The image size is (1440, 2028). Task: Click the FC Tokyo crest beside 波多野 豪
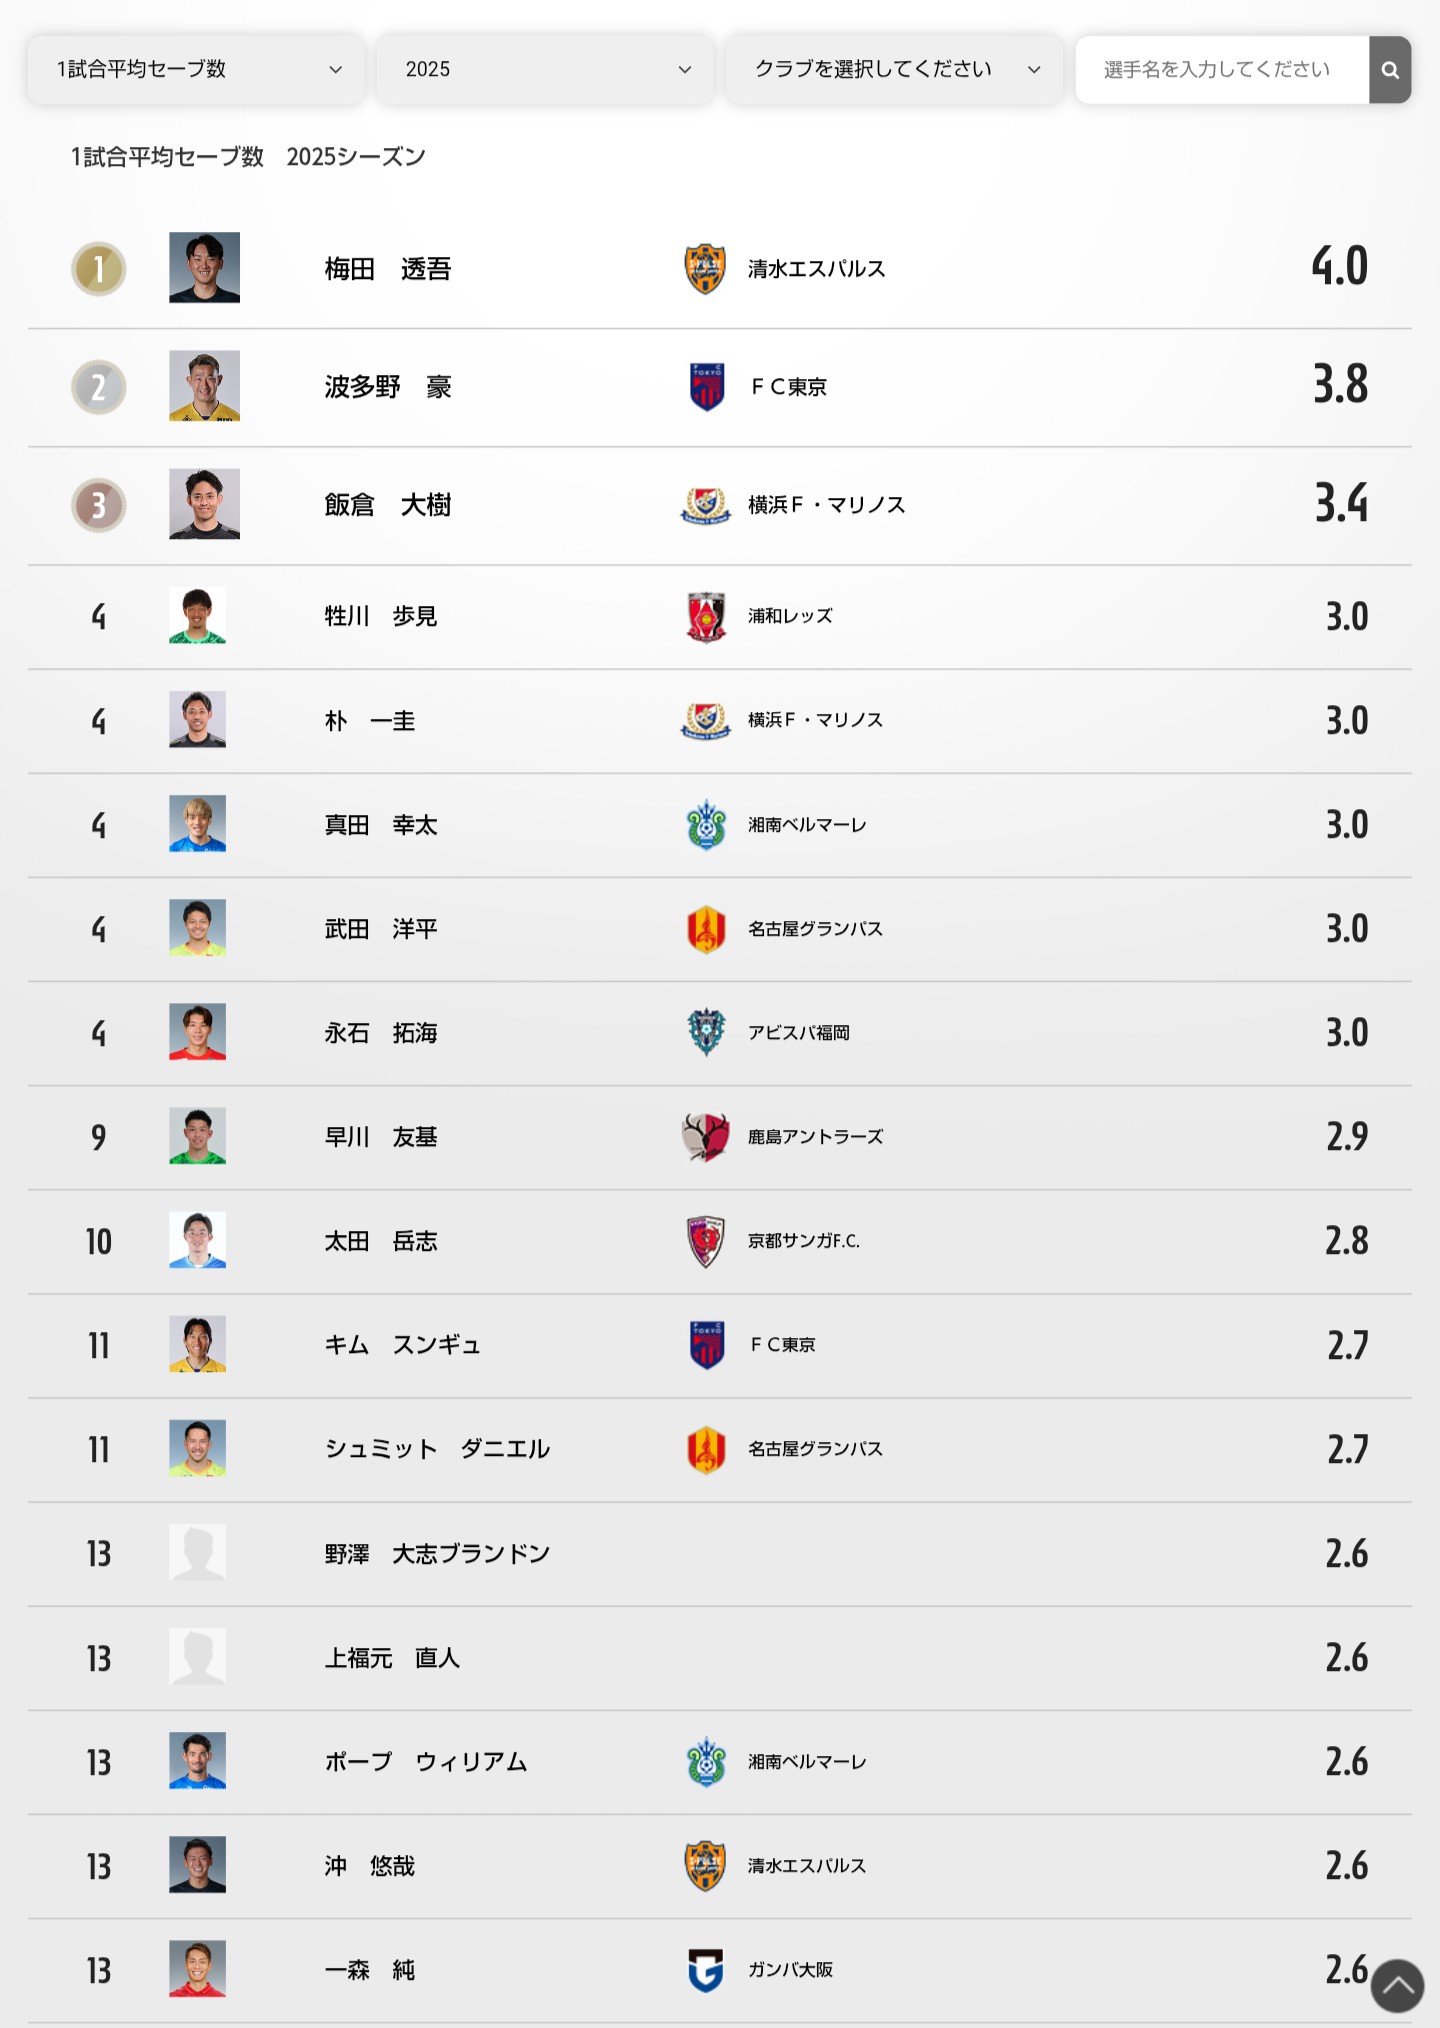[x=707, y=387]
